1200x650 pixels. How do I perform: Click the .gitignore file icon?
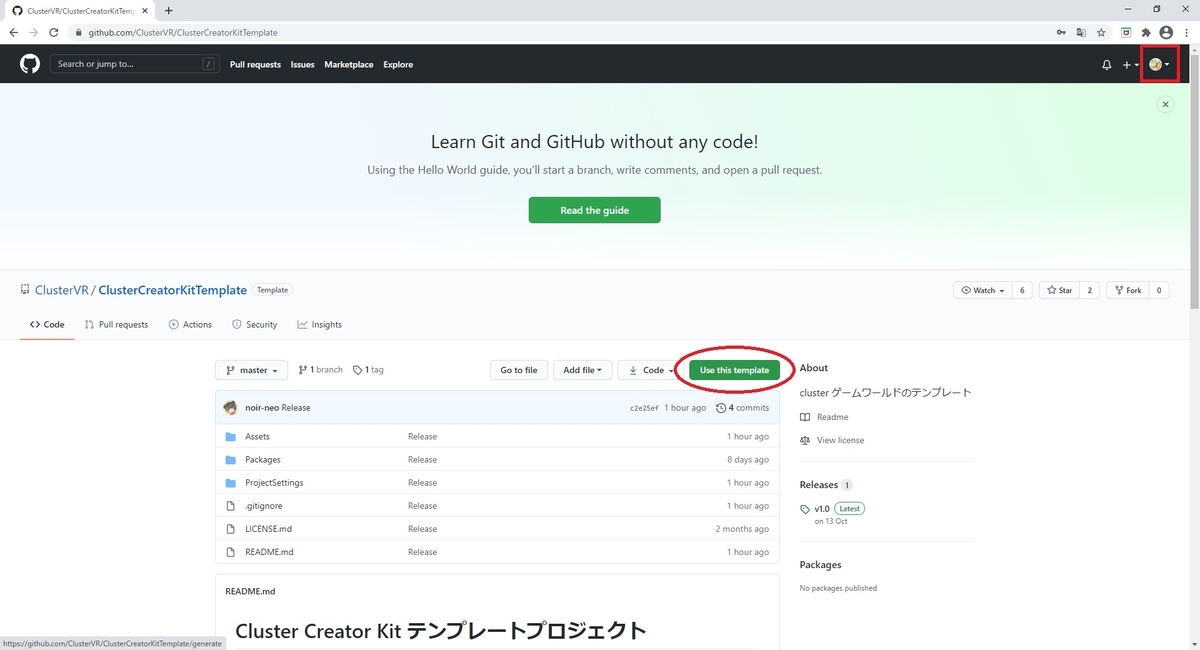[231, 506]
